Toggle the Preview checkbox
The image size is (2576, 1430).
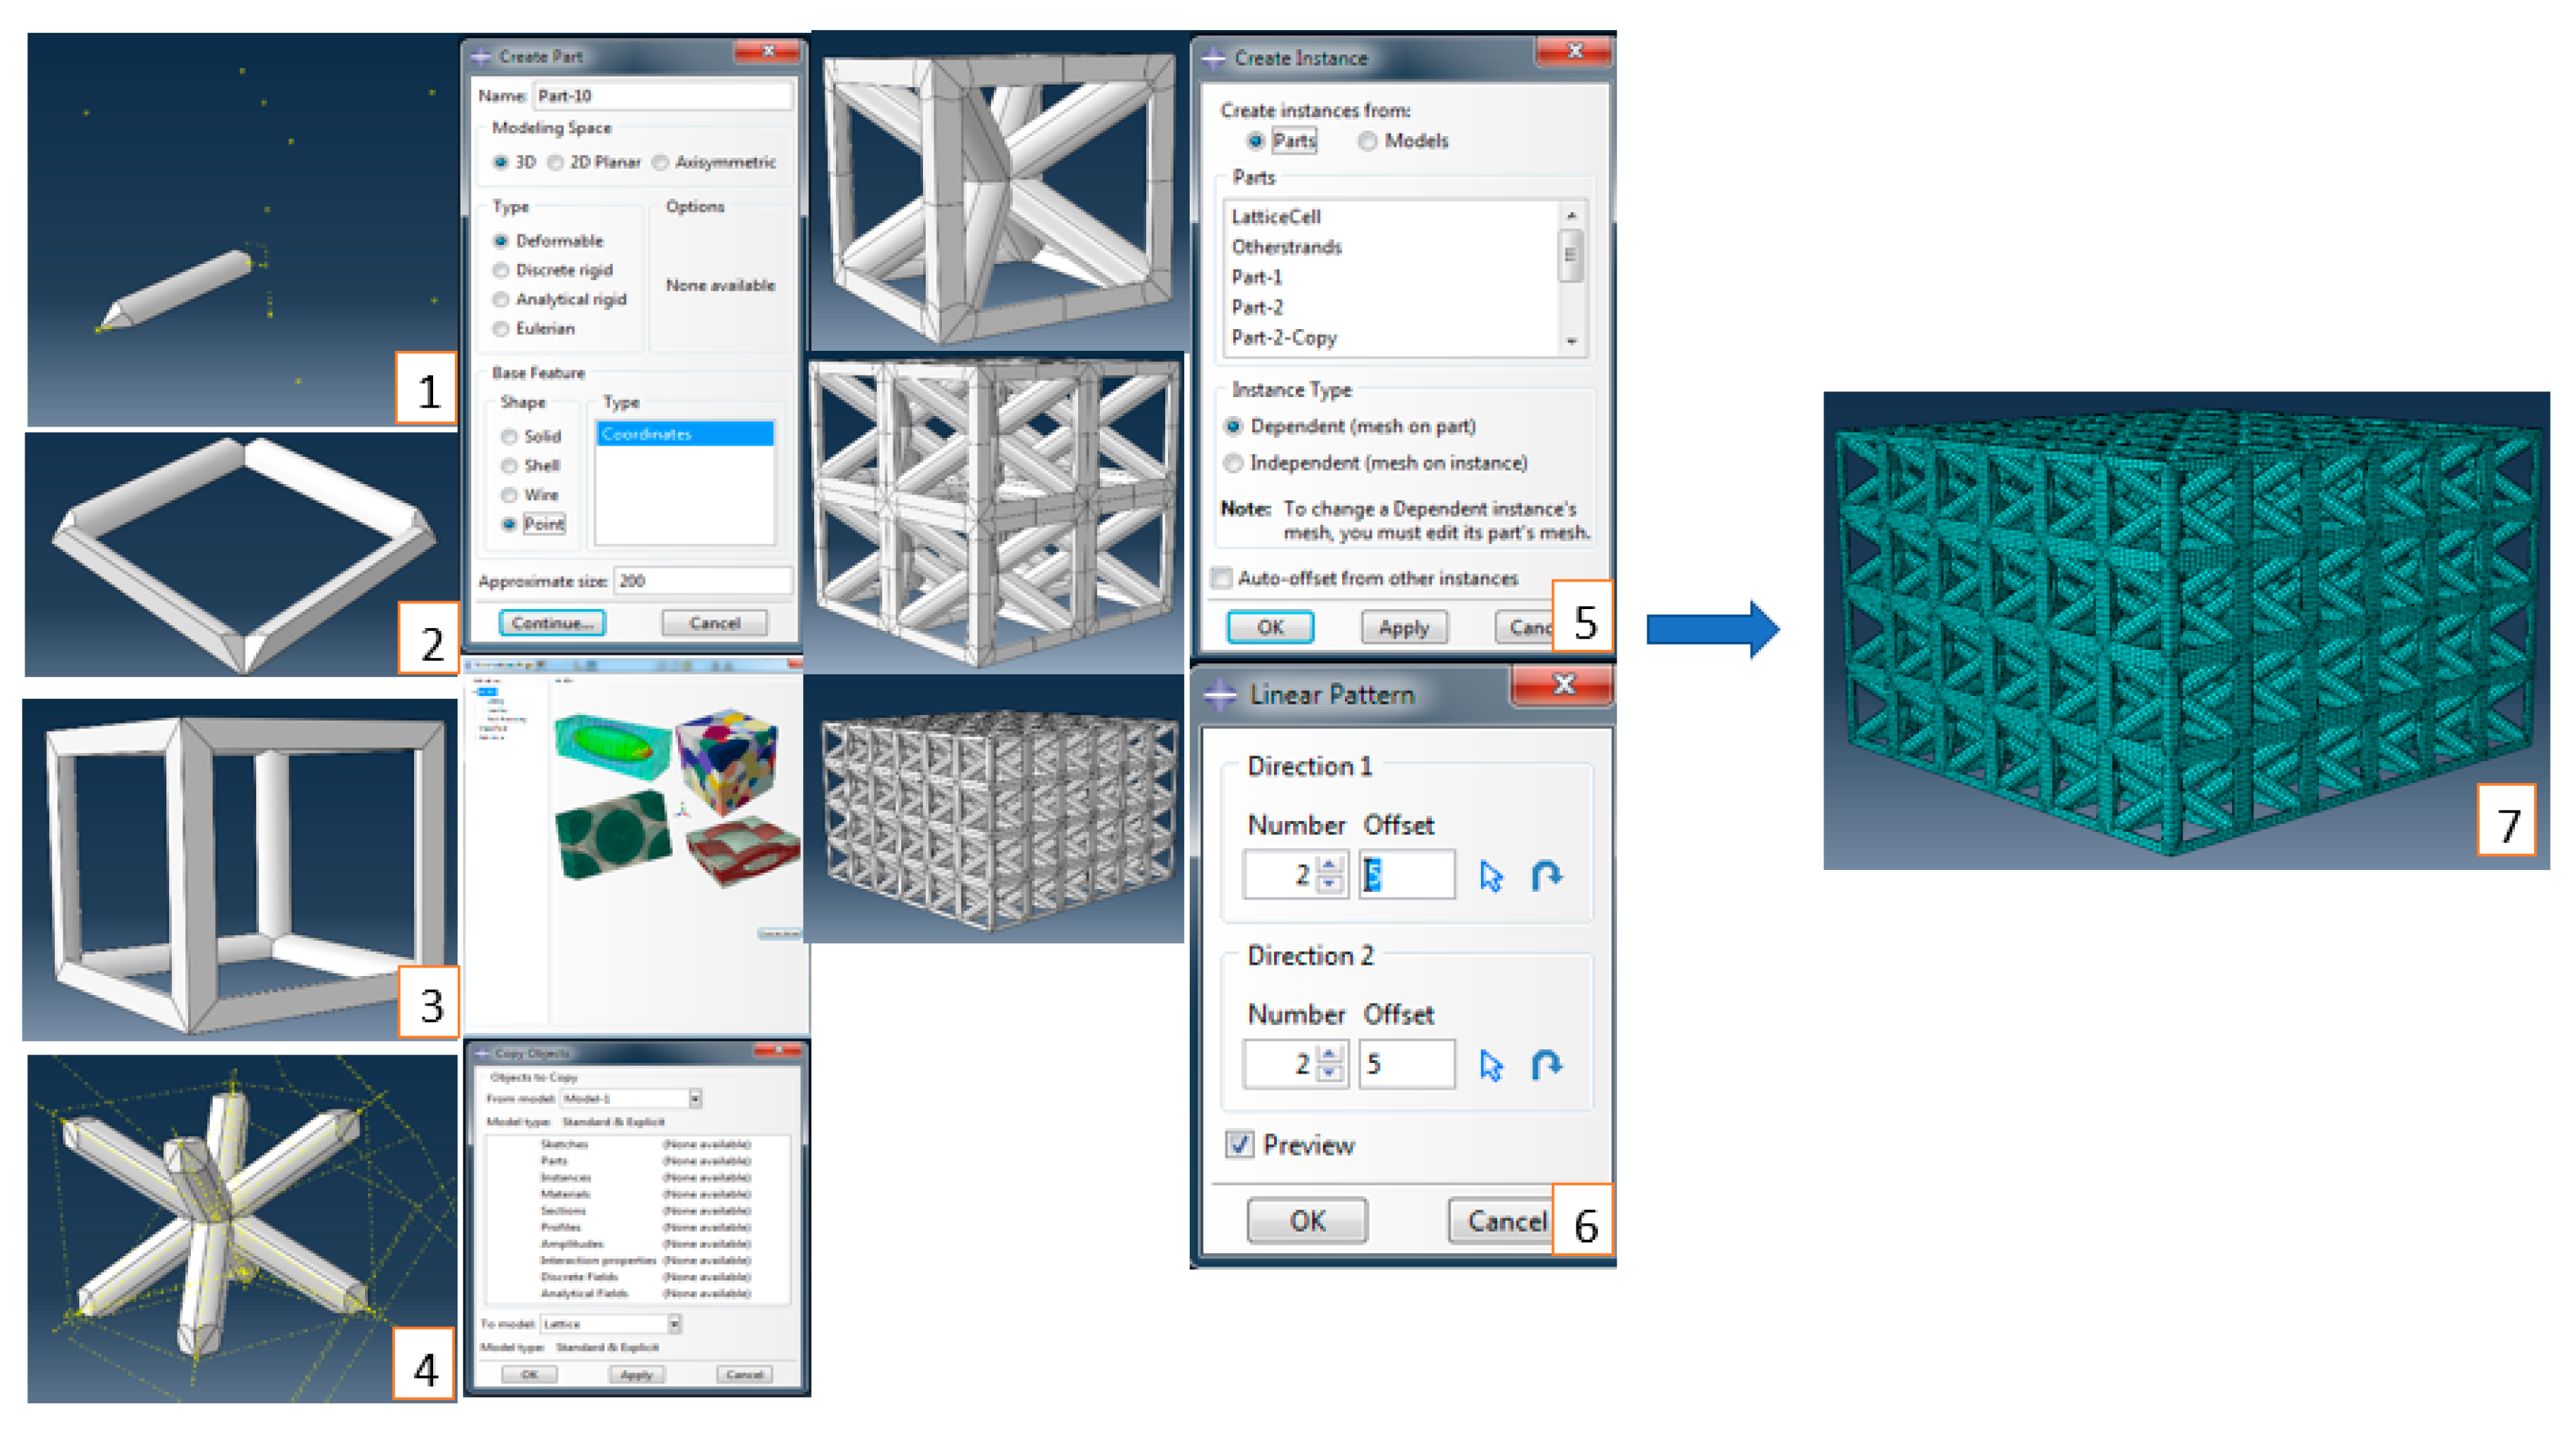coord(1240,1144)
